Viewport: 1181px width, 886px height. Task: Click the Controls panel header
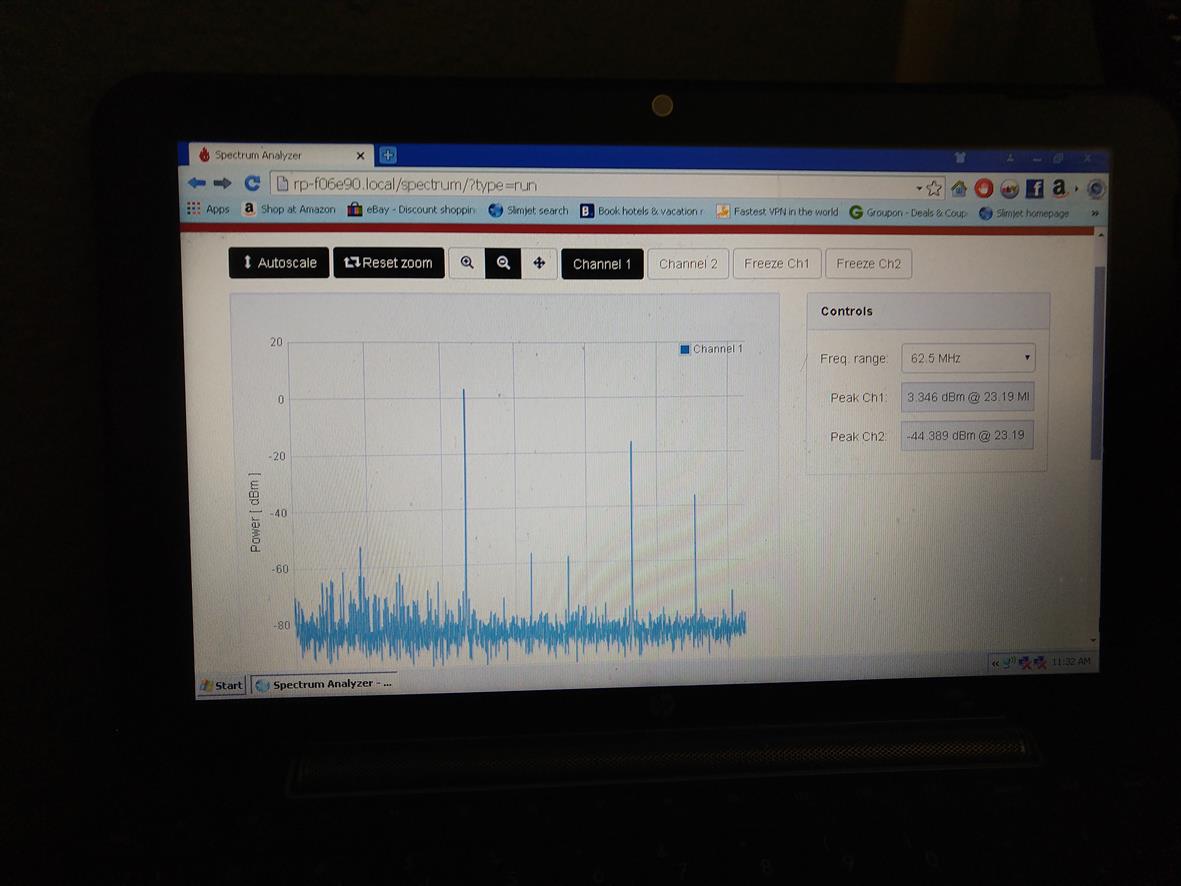928,311
